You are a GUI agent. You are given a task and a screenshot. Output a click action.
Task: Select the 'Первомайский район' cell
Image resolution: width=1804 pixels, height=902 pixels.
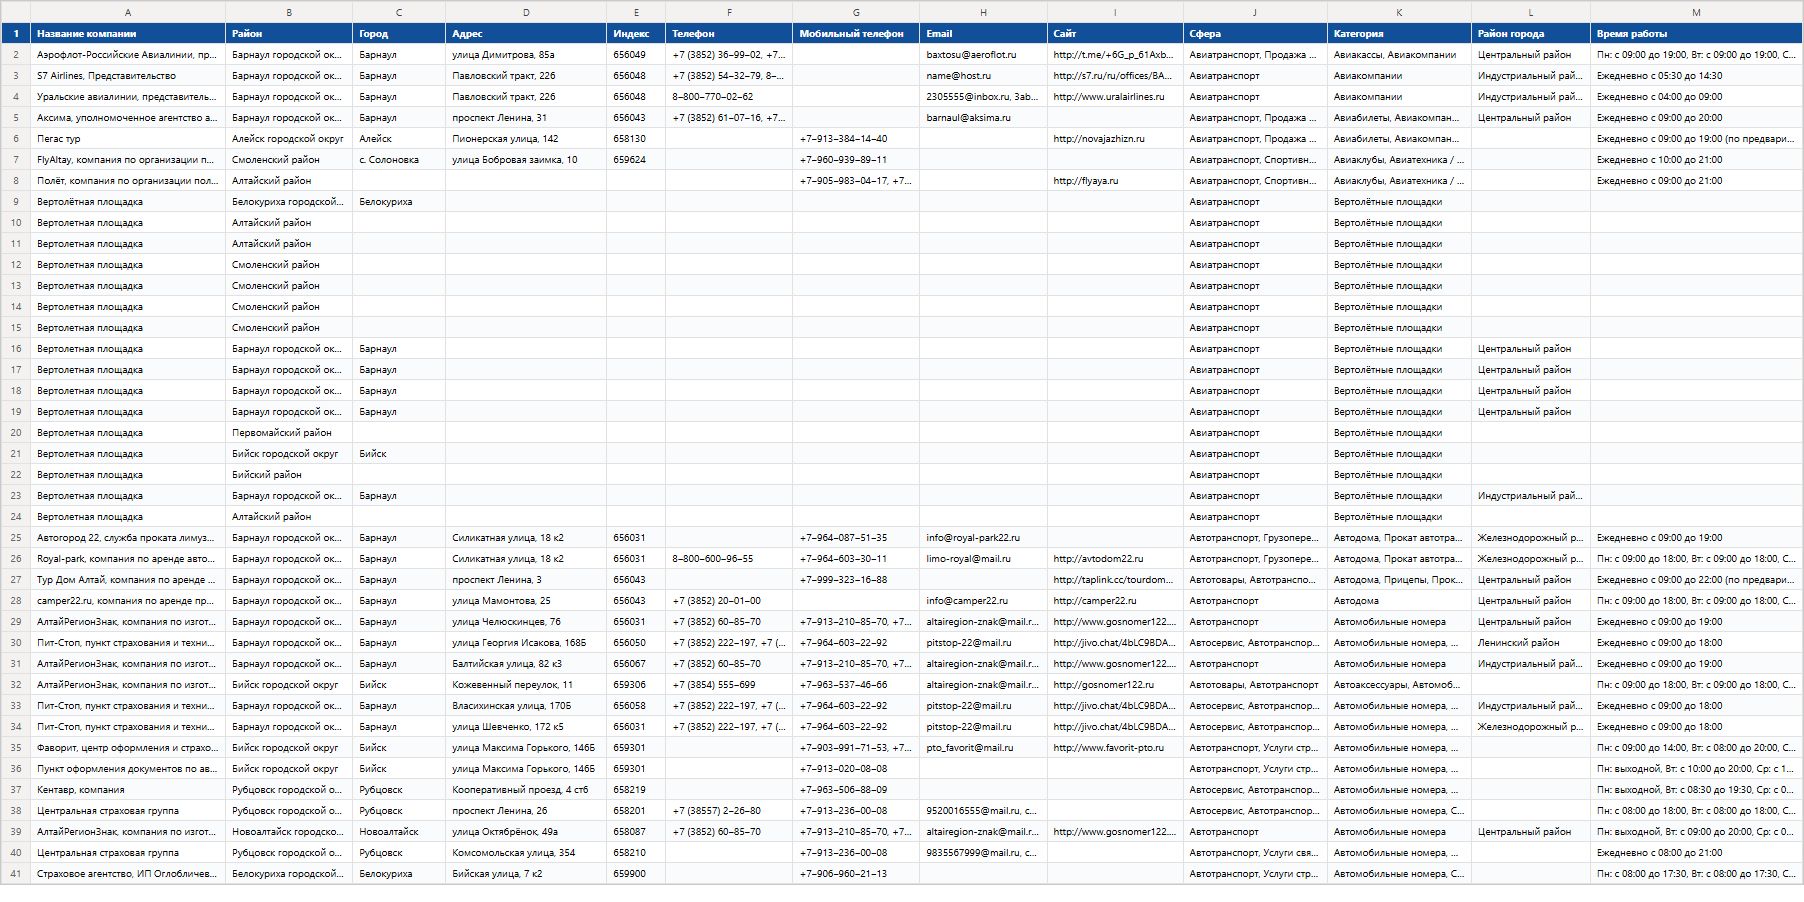coord(289,433)
